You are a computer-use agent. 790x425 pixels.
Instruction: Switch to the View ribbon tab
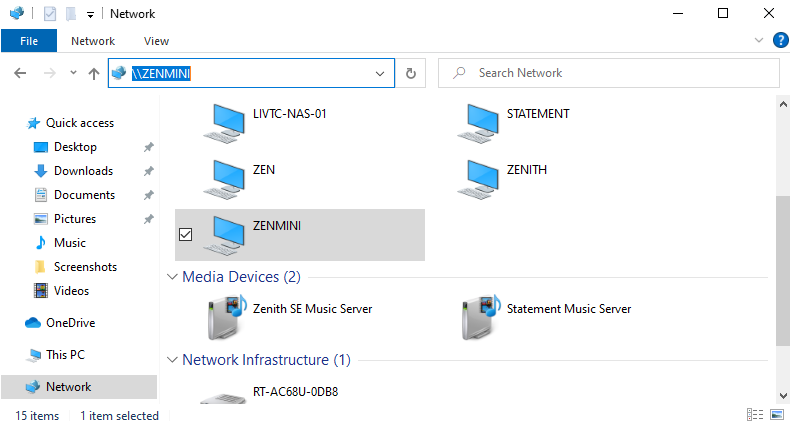tap(156, 41)
